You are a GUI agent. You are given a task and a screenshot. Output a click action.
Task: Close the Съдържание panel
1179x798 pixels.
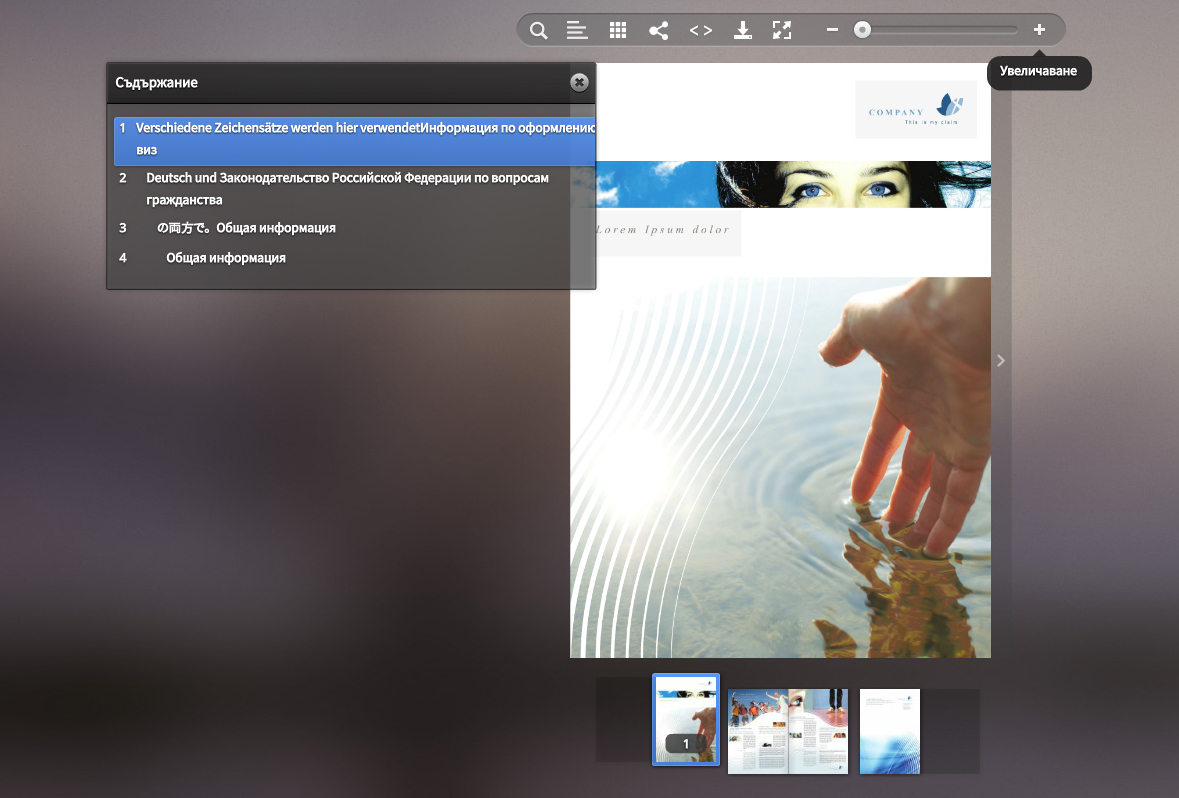pyautogui.click(x=579, y=82)
